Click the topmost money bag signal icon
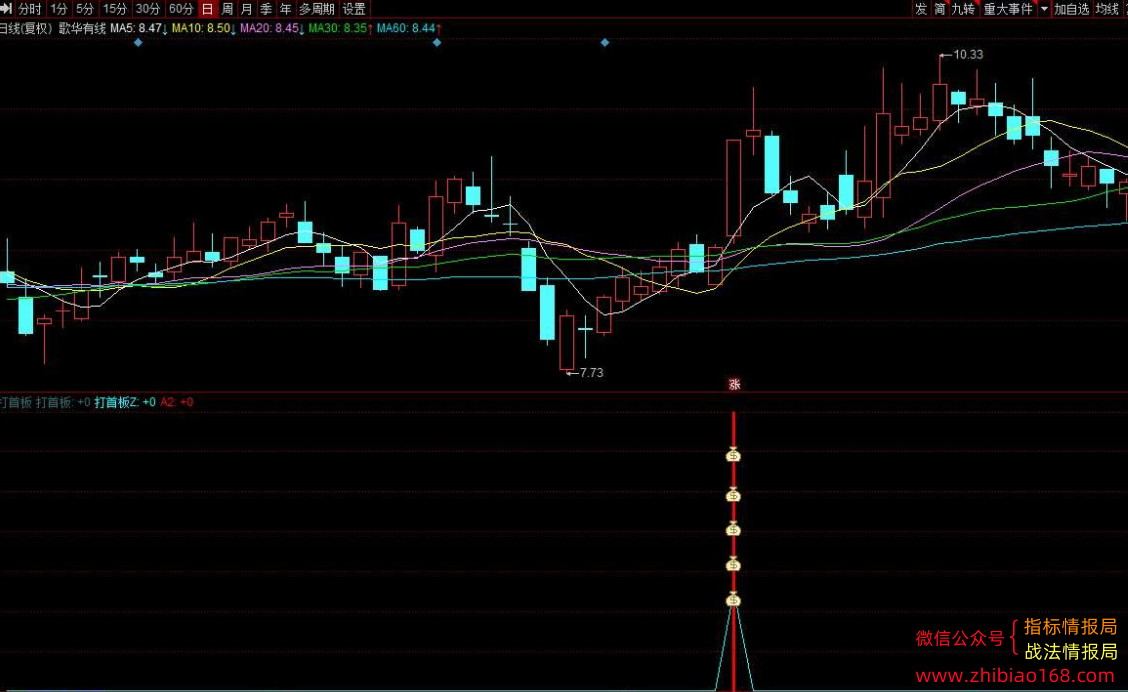This screenshot has width=1128, height=692. [734, 455]
